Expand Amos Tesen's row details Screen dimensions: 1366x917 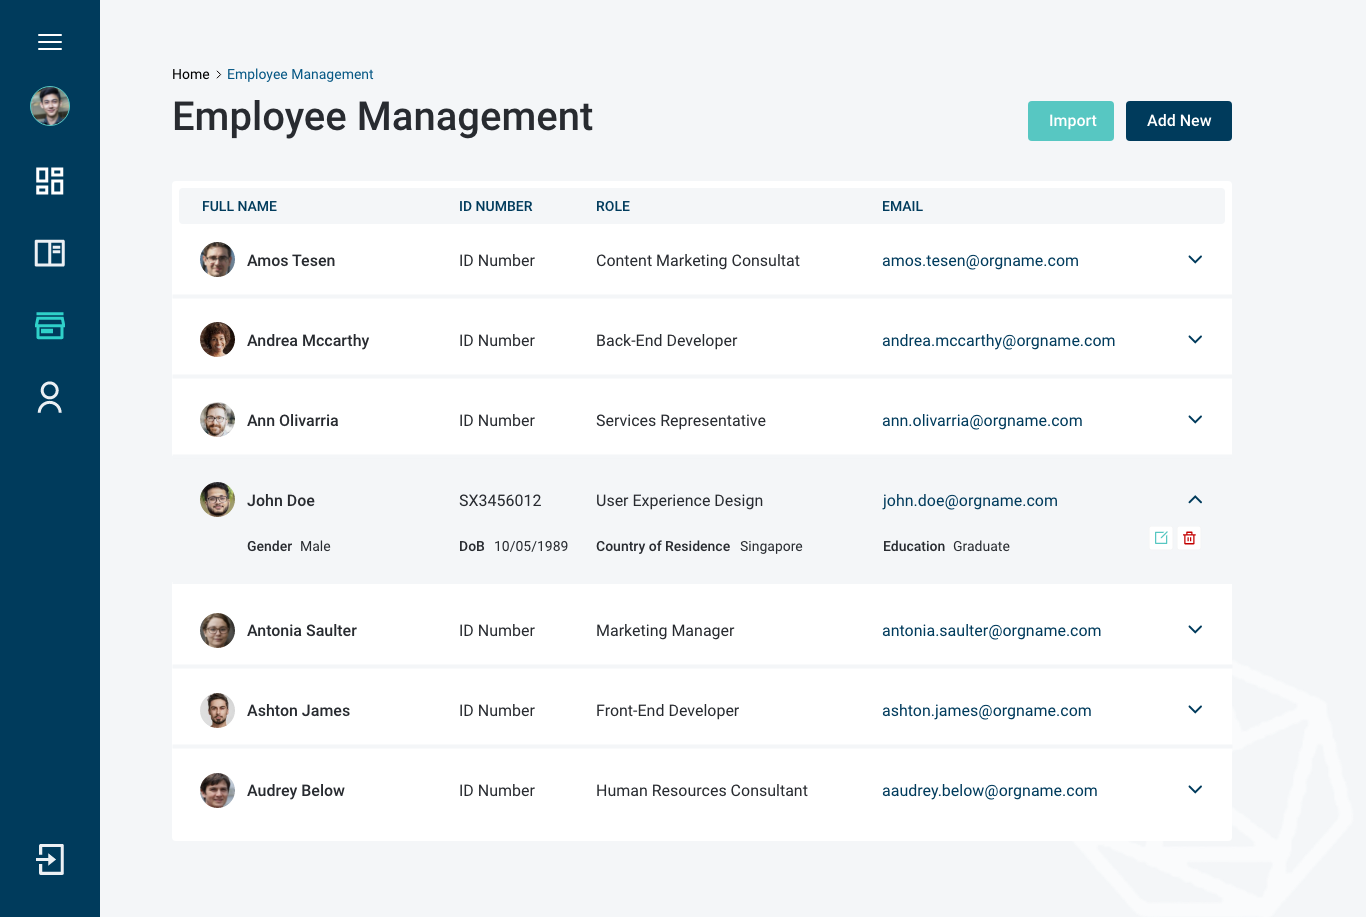[x=1195, y=260]
